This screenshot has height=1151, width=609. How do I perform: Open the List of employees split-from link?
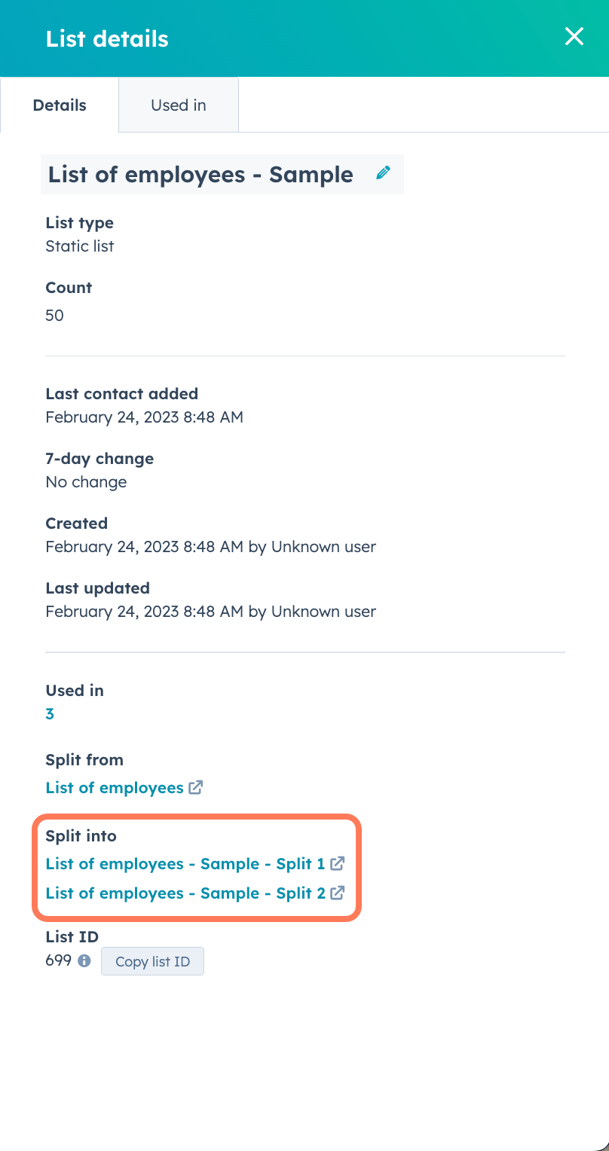coord(114,788)
